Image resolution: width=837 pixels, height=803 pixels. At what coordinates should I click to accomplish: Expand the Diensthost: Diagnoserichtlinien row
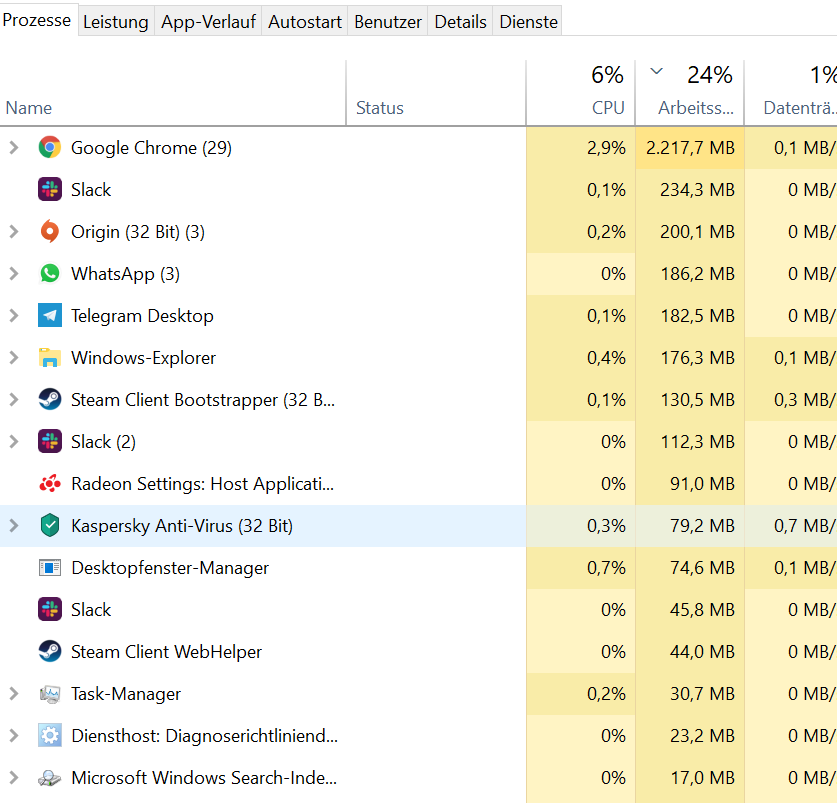coord(14,736)
